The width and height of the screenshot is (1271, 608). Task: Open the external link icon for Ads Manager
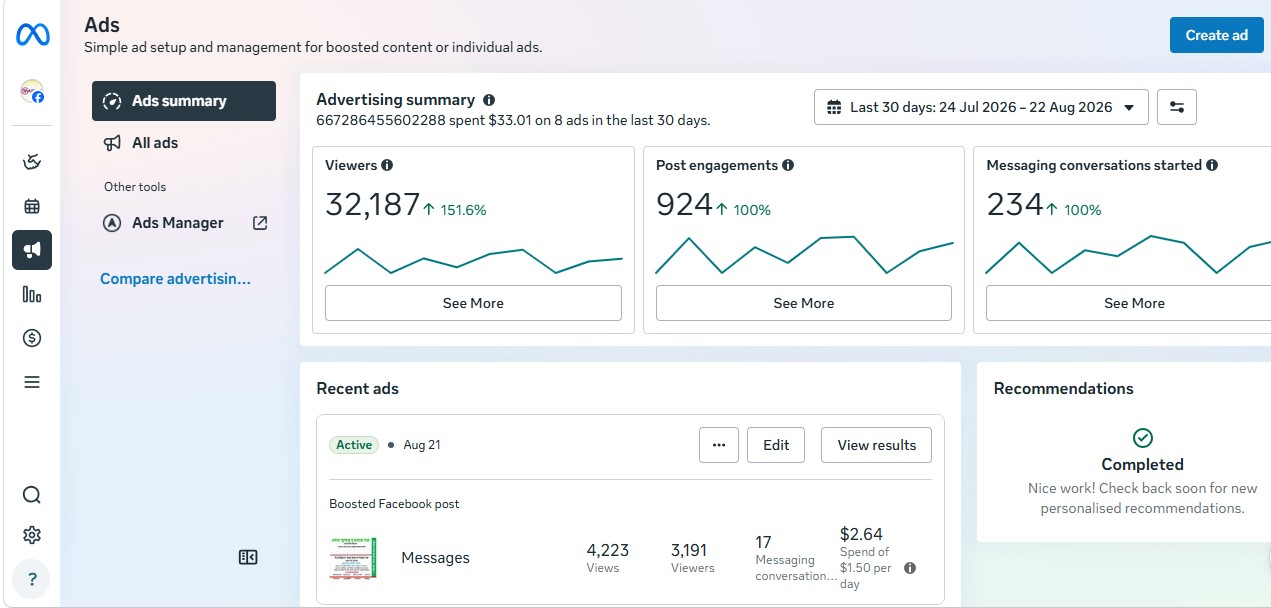(260, 223)
